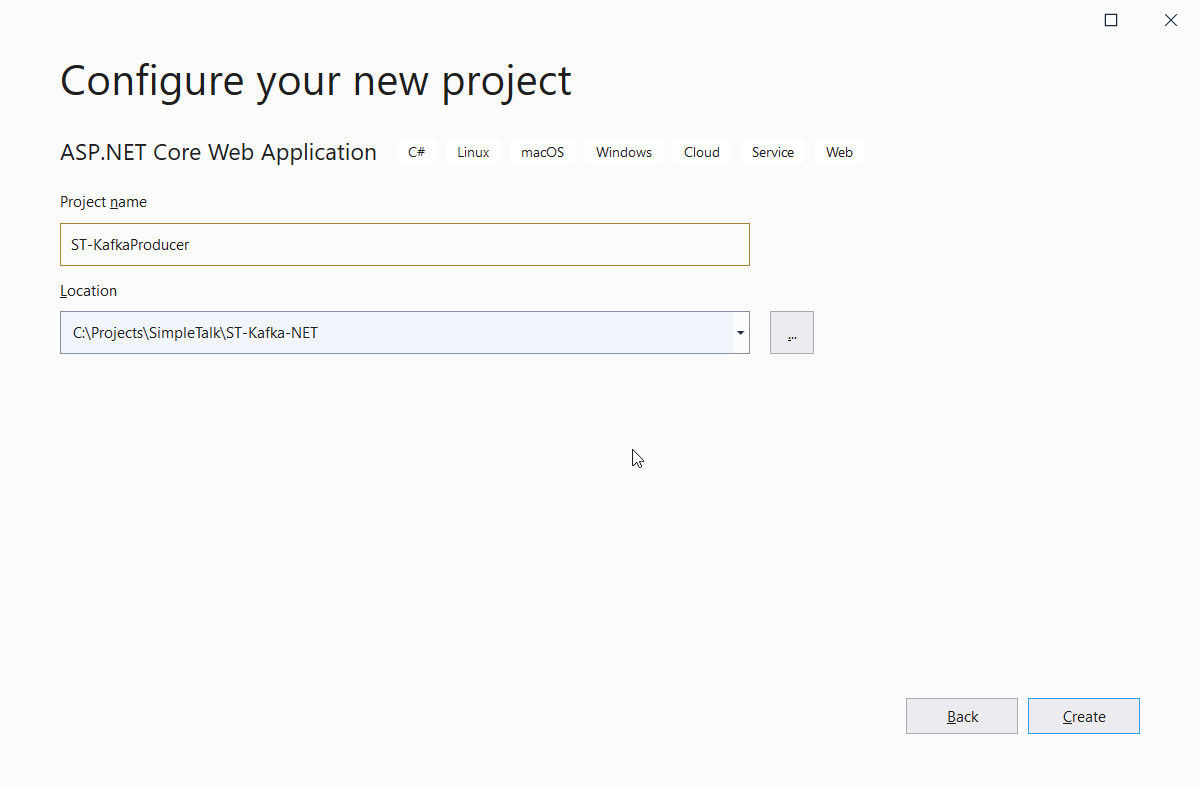The height and width of the screenshot is (788, 1200).
Task: Open the browse (...) folder button
Action: click(x=791, y=332)
